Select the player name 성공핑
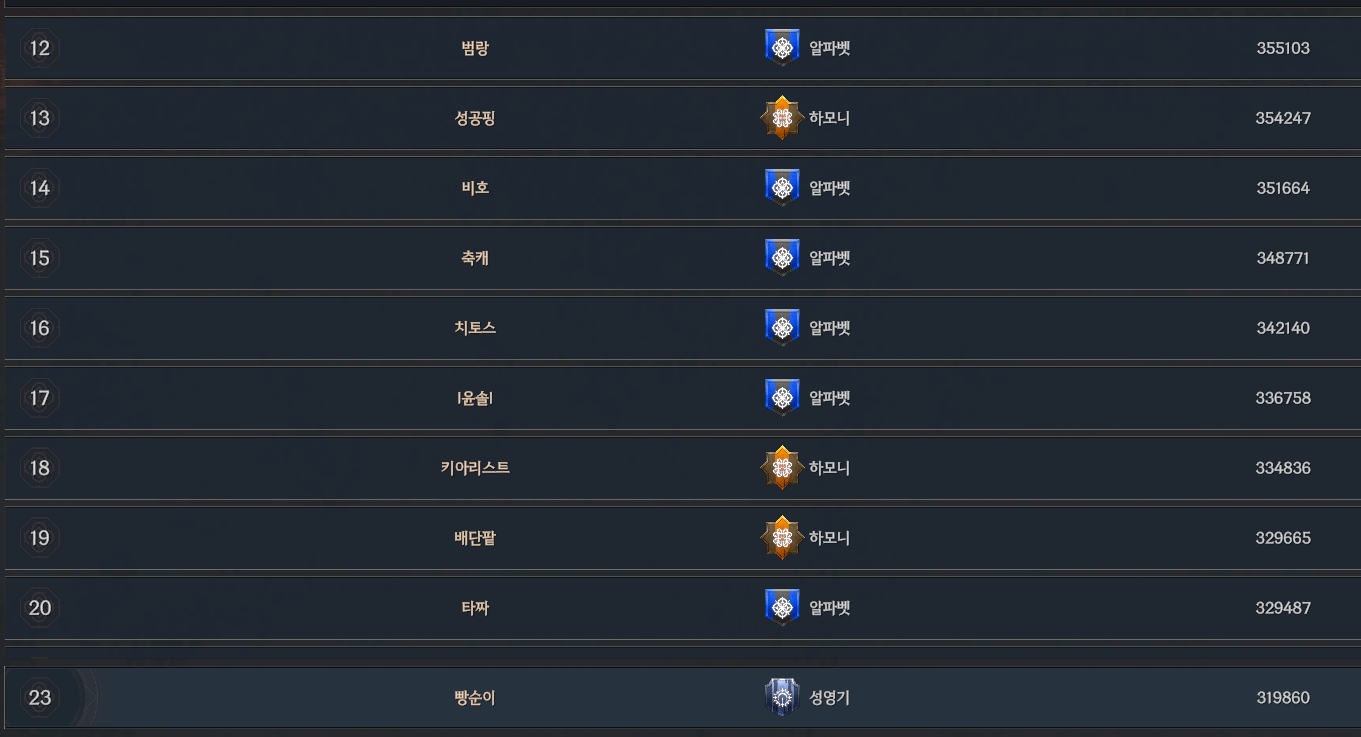This screenshot has width=1361, height=737. click(x=475, y=118)
